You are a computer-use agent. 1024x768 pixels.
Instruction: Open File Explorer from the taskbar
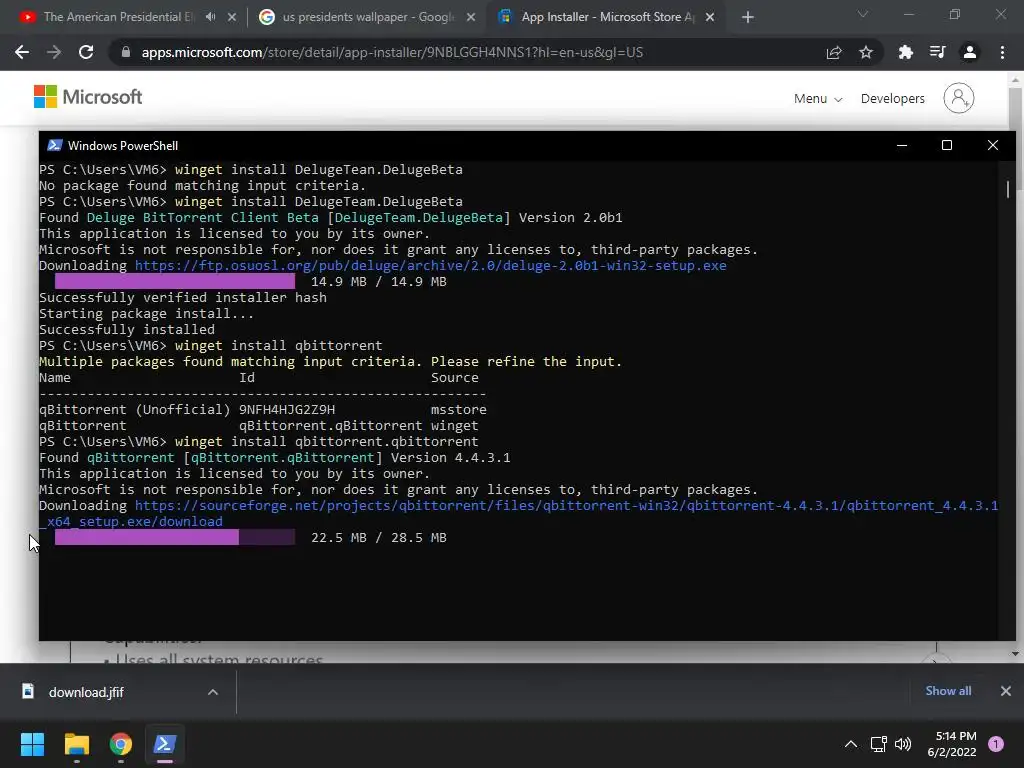[x=76, y=744]
